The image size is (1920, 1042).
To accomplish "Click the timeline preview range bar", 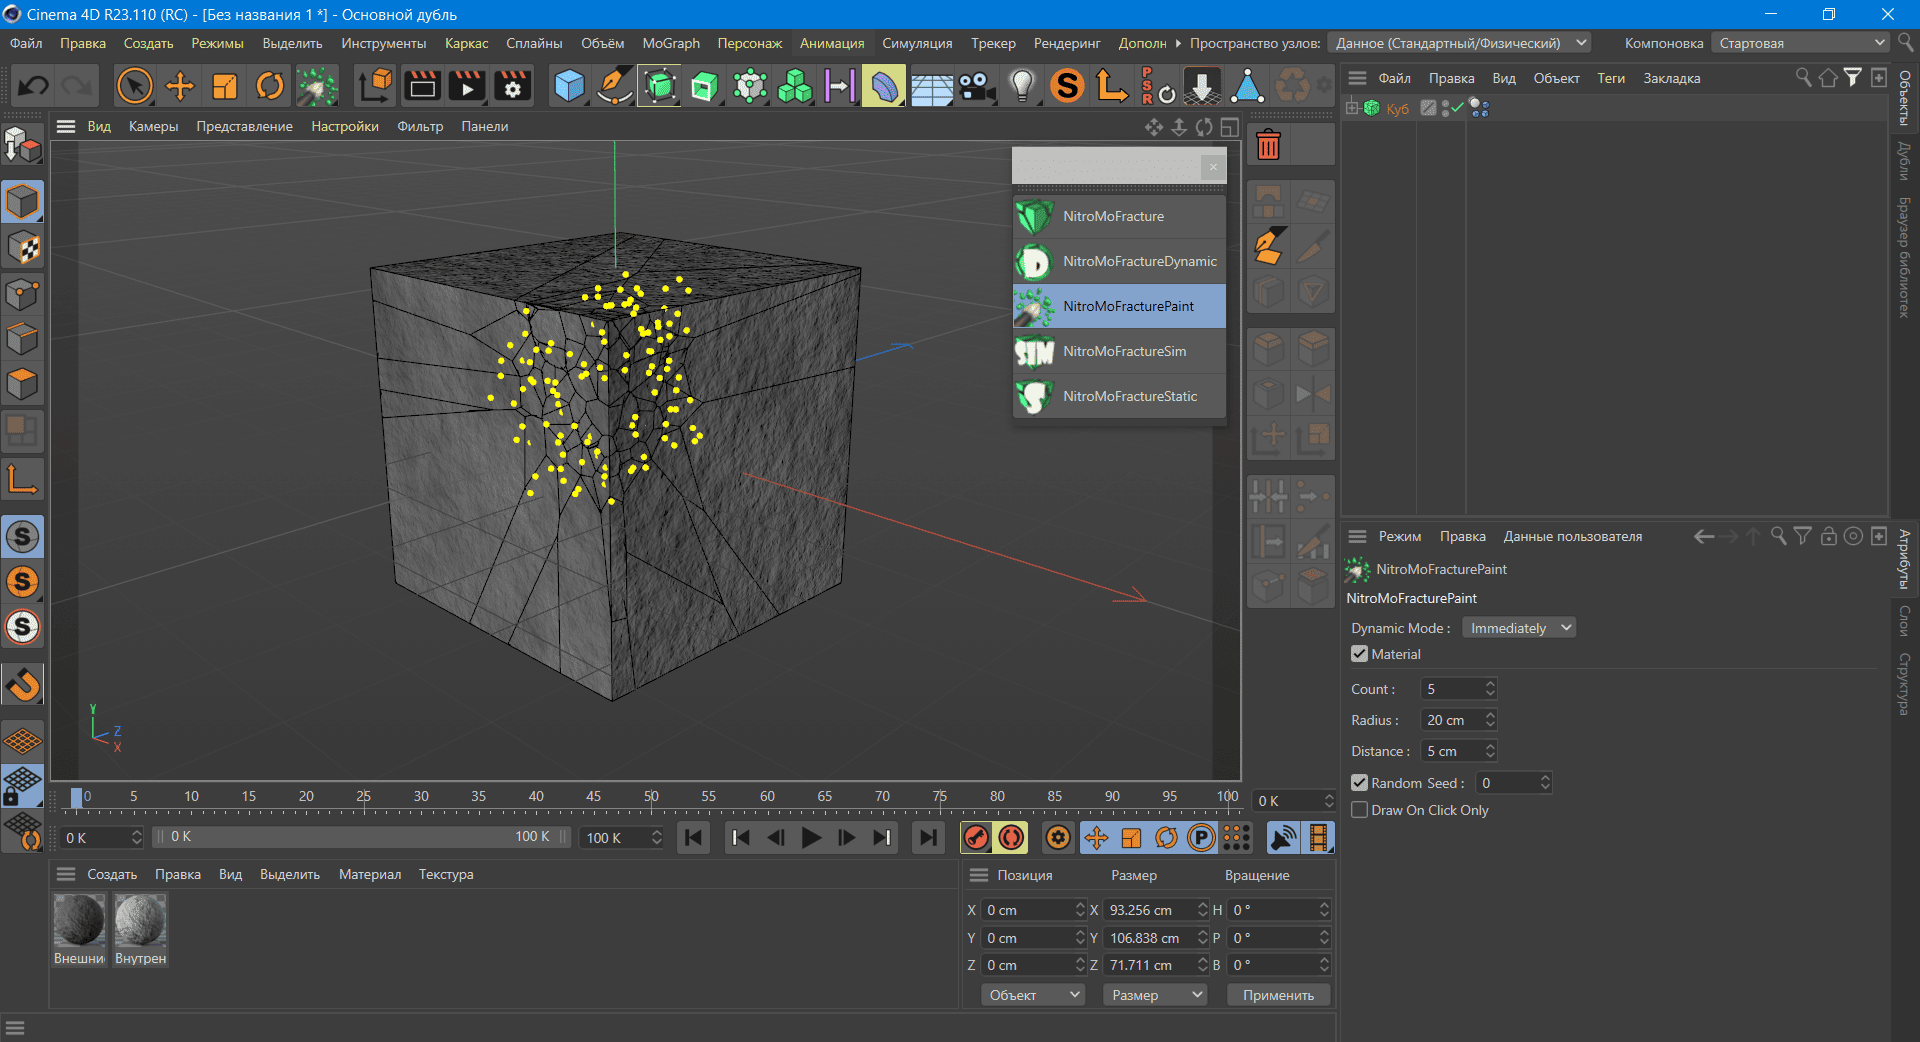I will click(361, 837).
